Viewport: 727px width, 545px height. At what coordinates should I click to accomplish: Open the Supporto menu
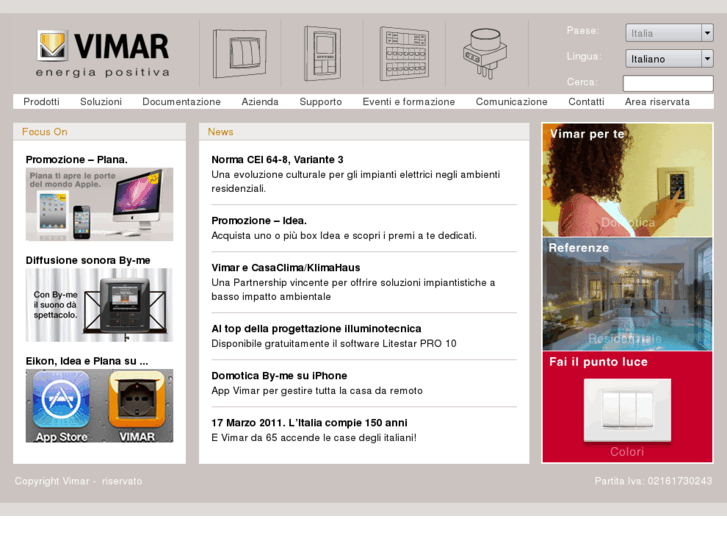tap(320, 102)
